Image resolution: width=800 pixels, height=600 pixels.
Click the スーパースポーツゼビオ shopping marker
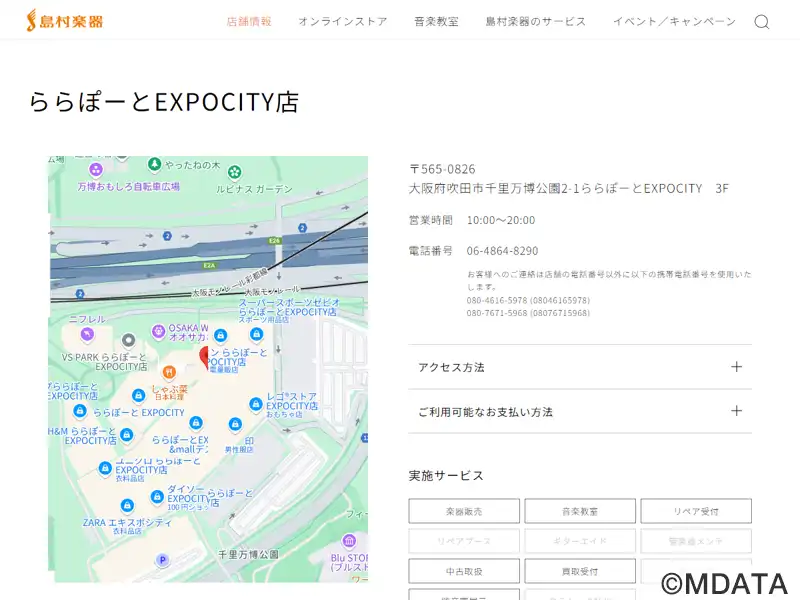[x=256, y=334]
